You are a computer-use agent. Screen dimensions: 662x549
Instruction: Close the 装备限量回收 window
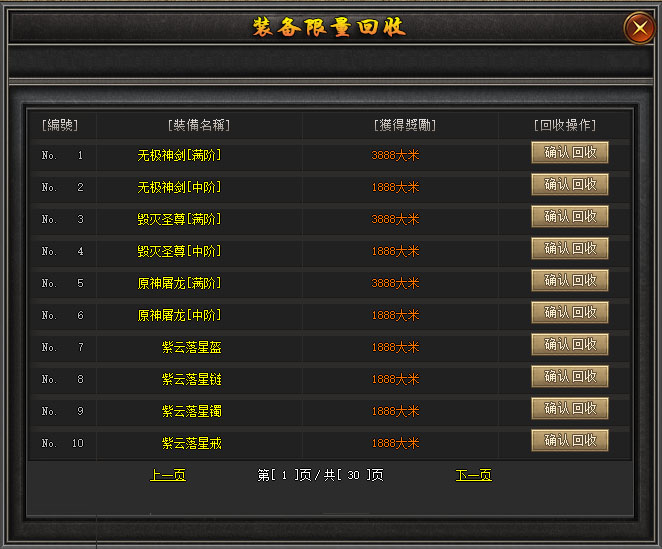640,28
